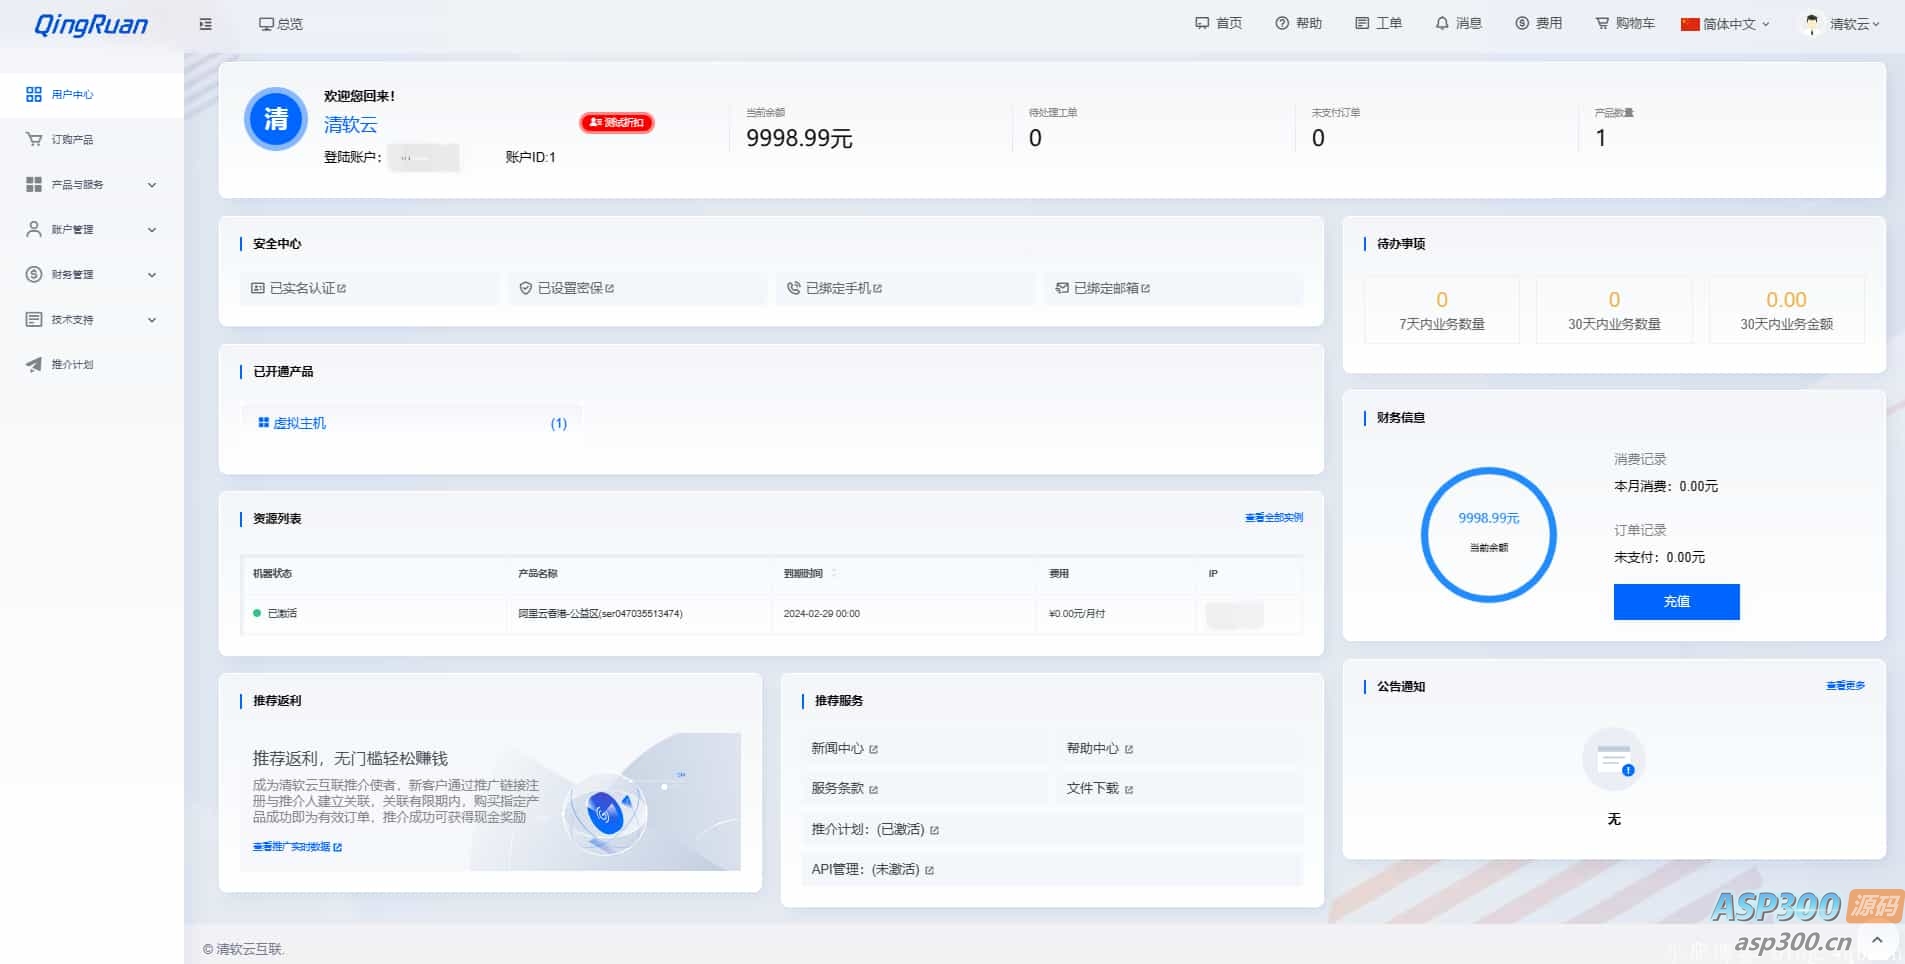Open 推介计划 in the sidebar
Viewport: 1905px width, 964px height.
(92, 364)
